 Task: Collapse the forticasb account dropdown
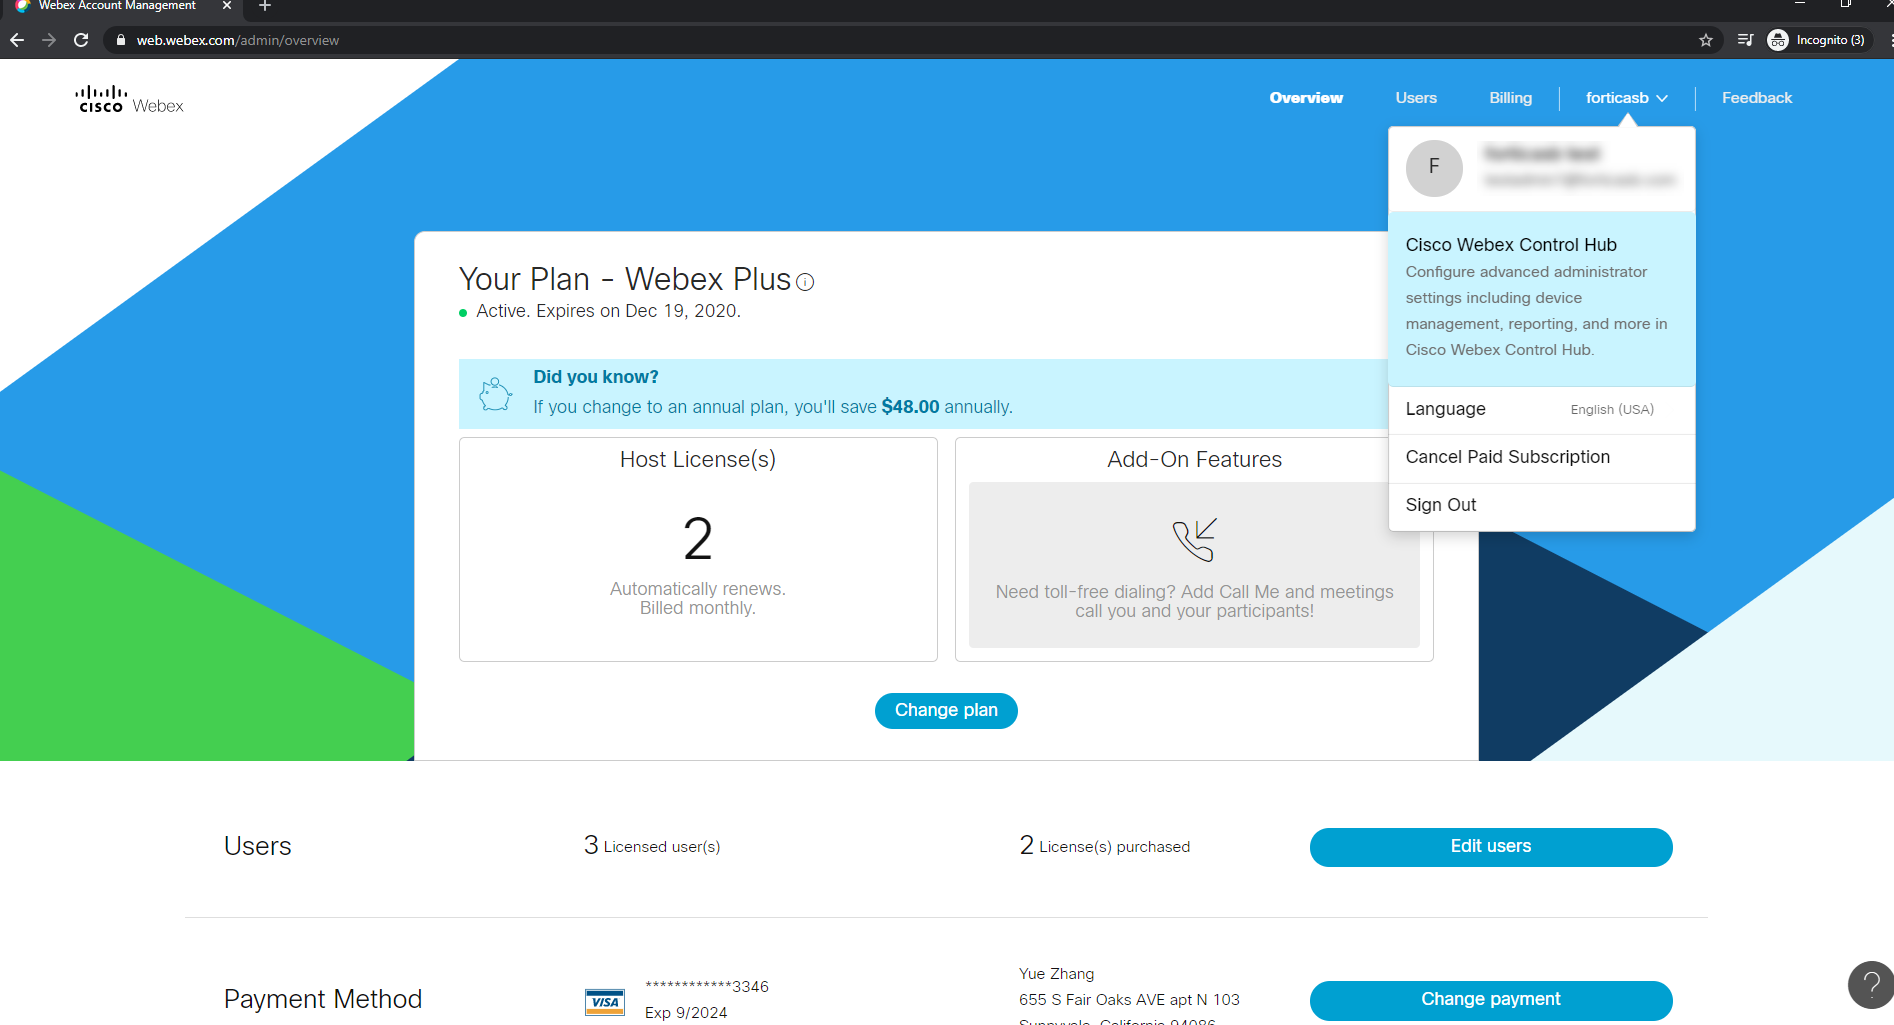point(1625,97)
